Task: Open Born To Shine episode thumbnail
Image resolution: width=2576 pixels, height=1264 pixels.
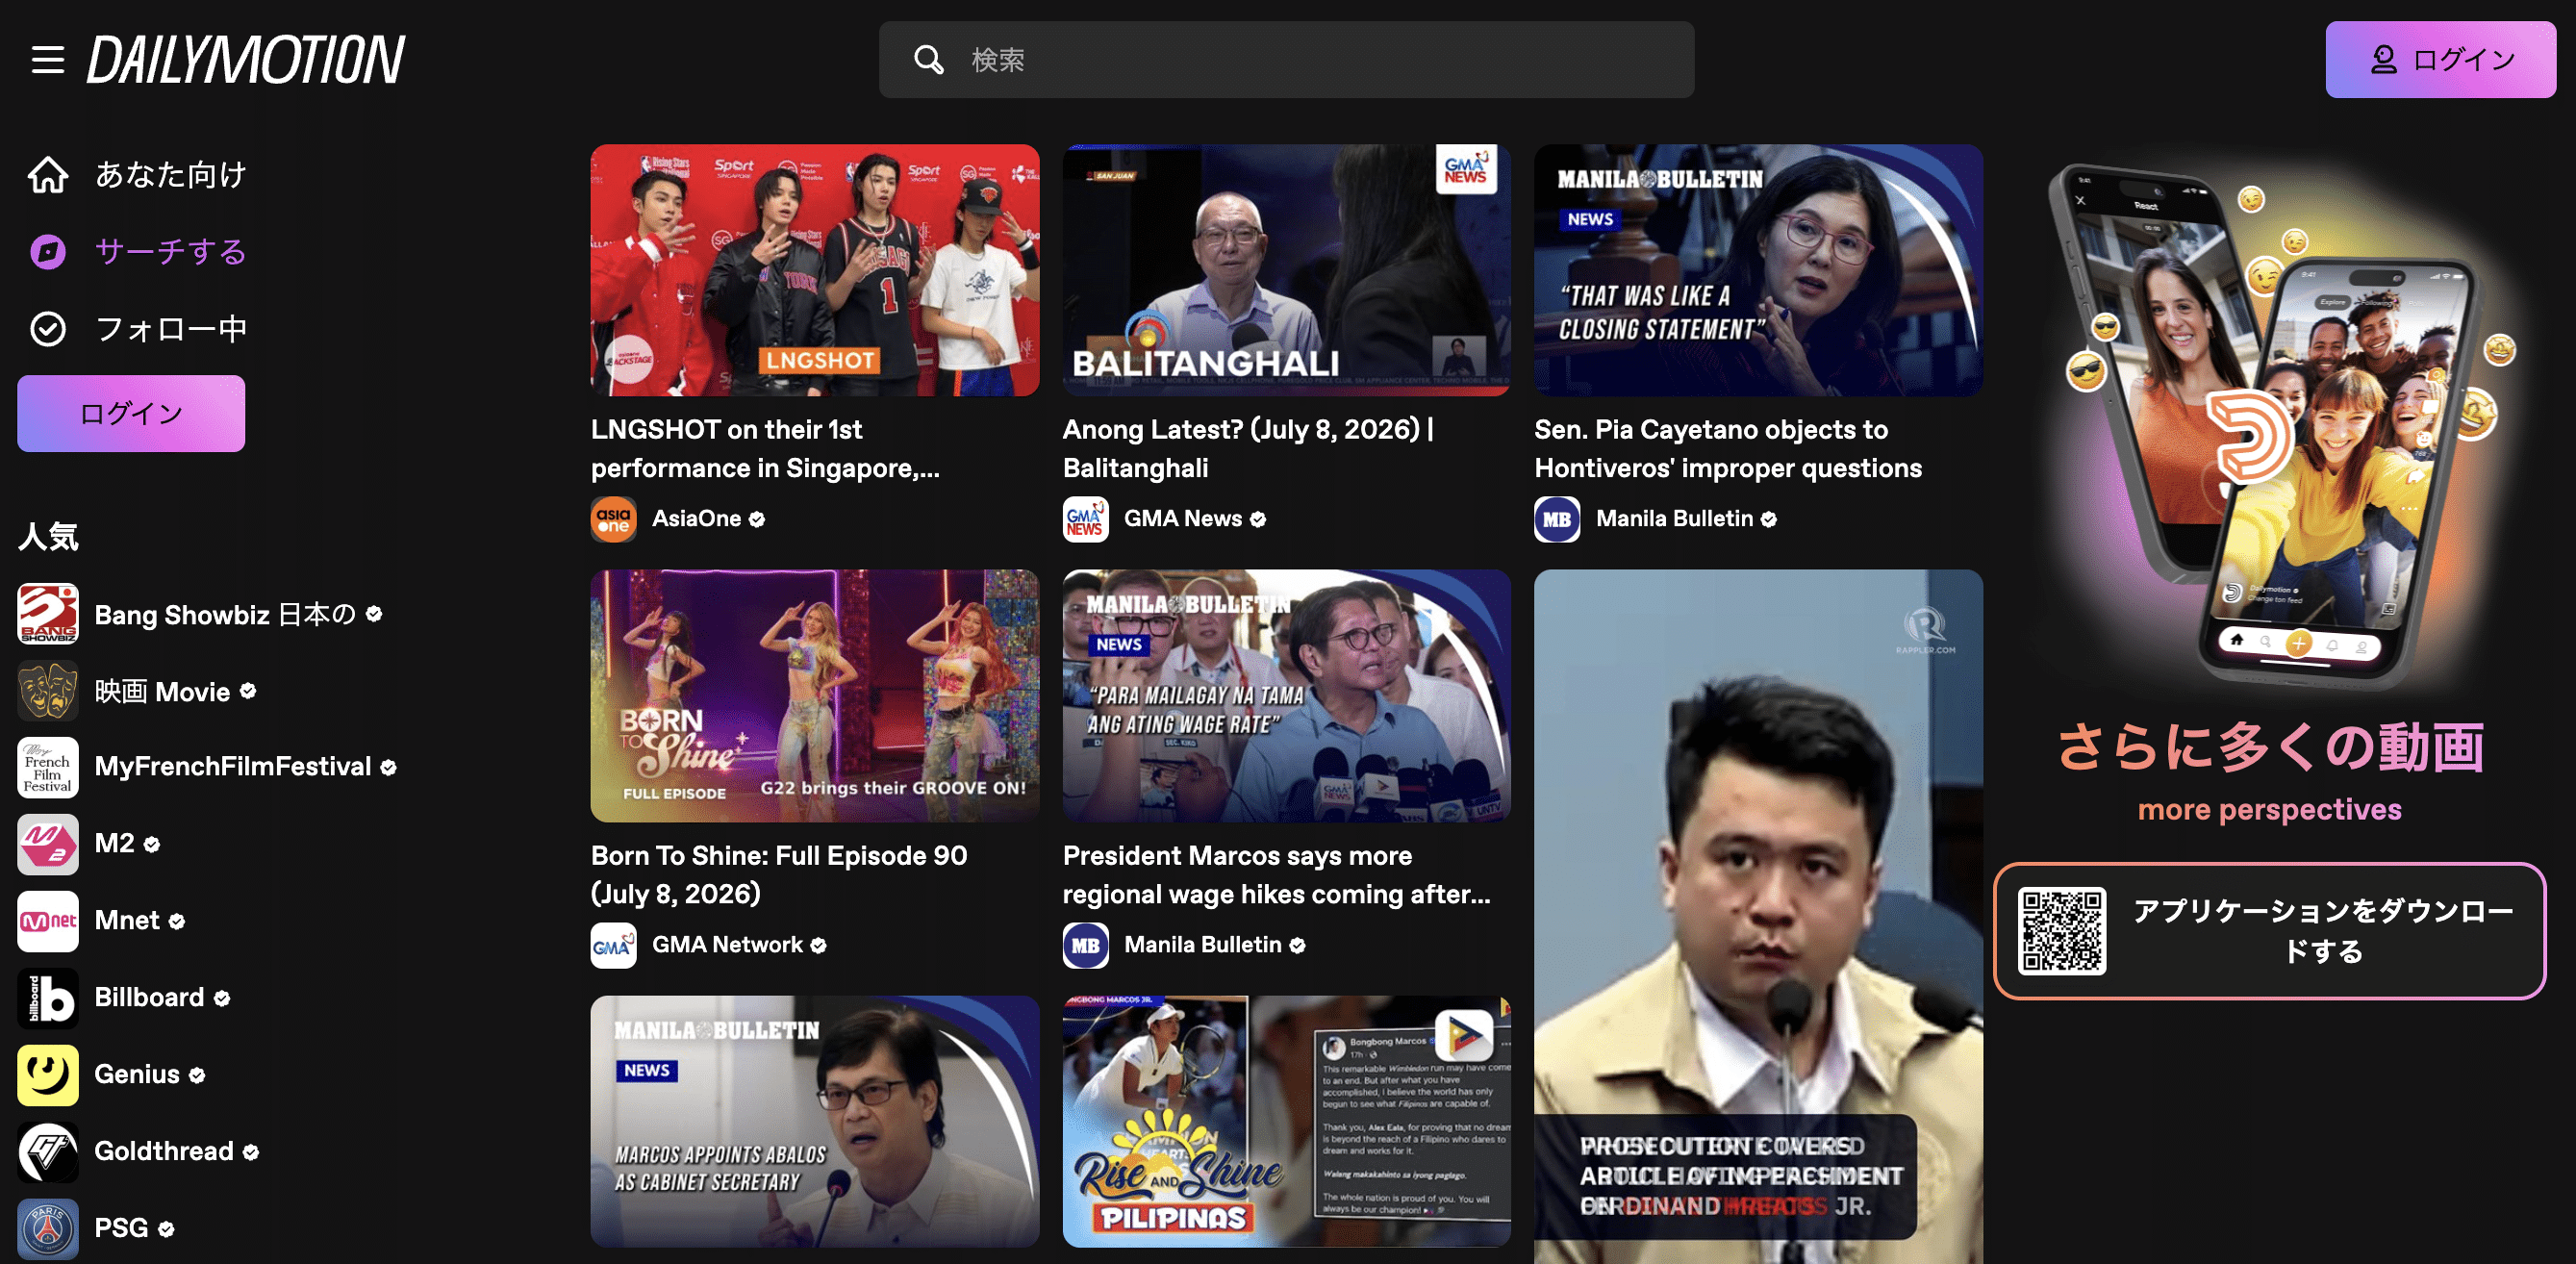Action: (814, 696)
